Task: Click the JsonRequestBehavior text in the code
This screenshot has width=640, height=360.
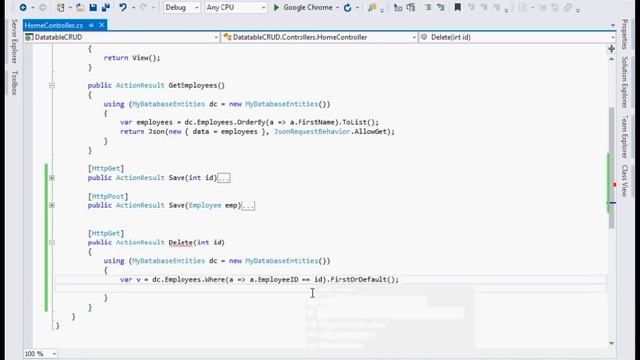Action: coord(312,131)
